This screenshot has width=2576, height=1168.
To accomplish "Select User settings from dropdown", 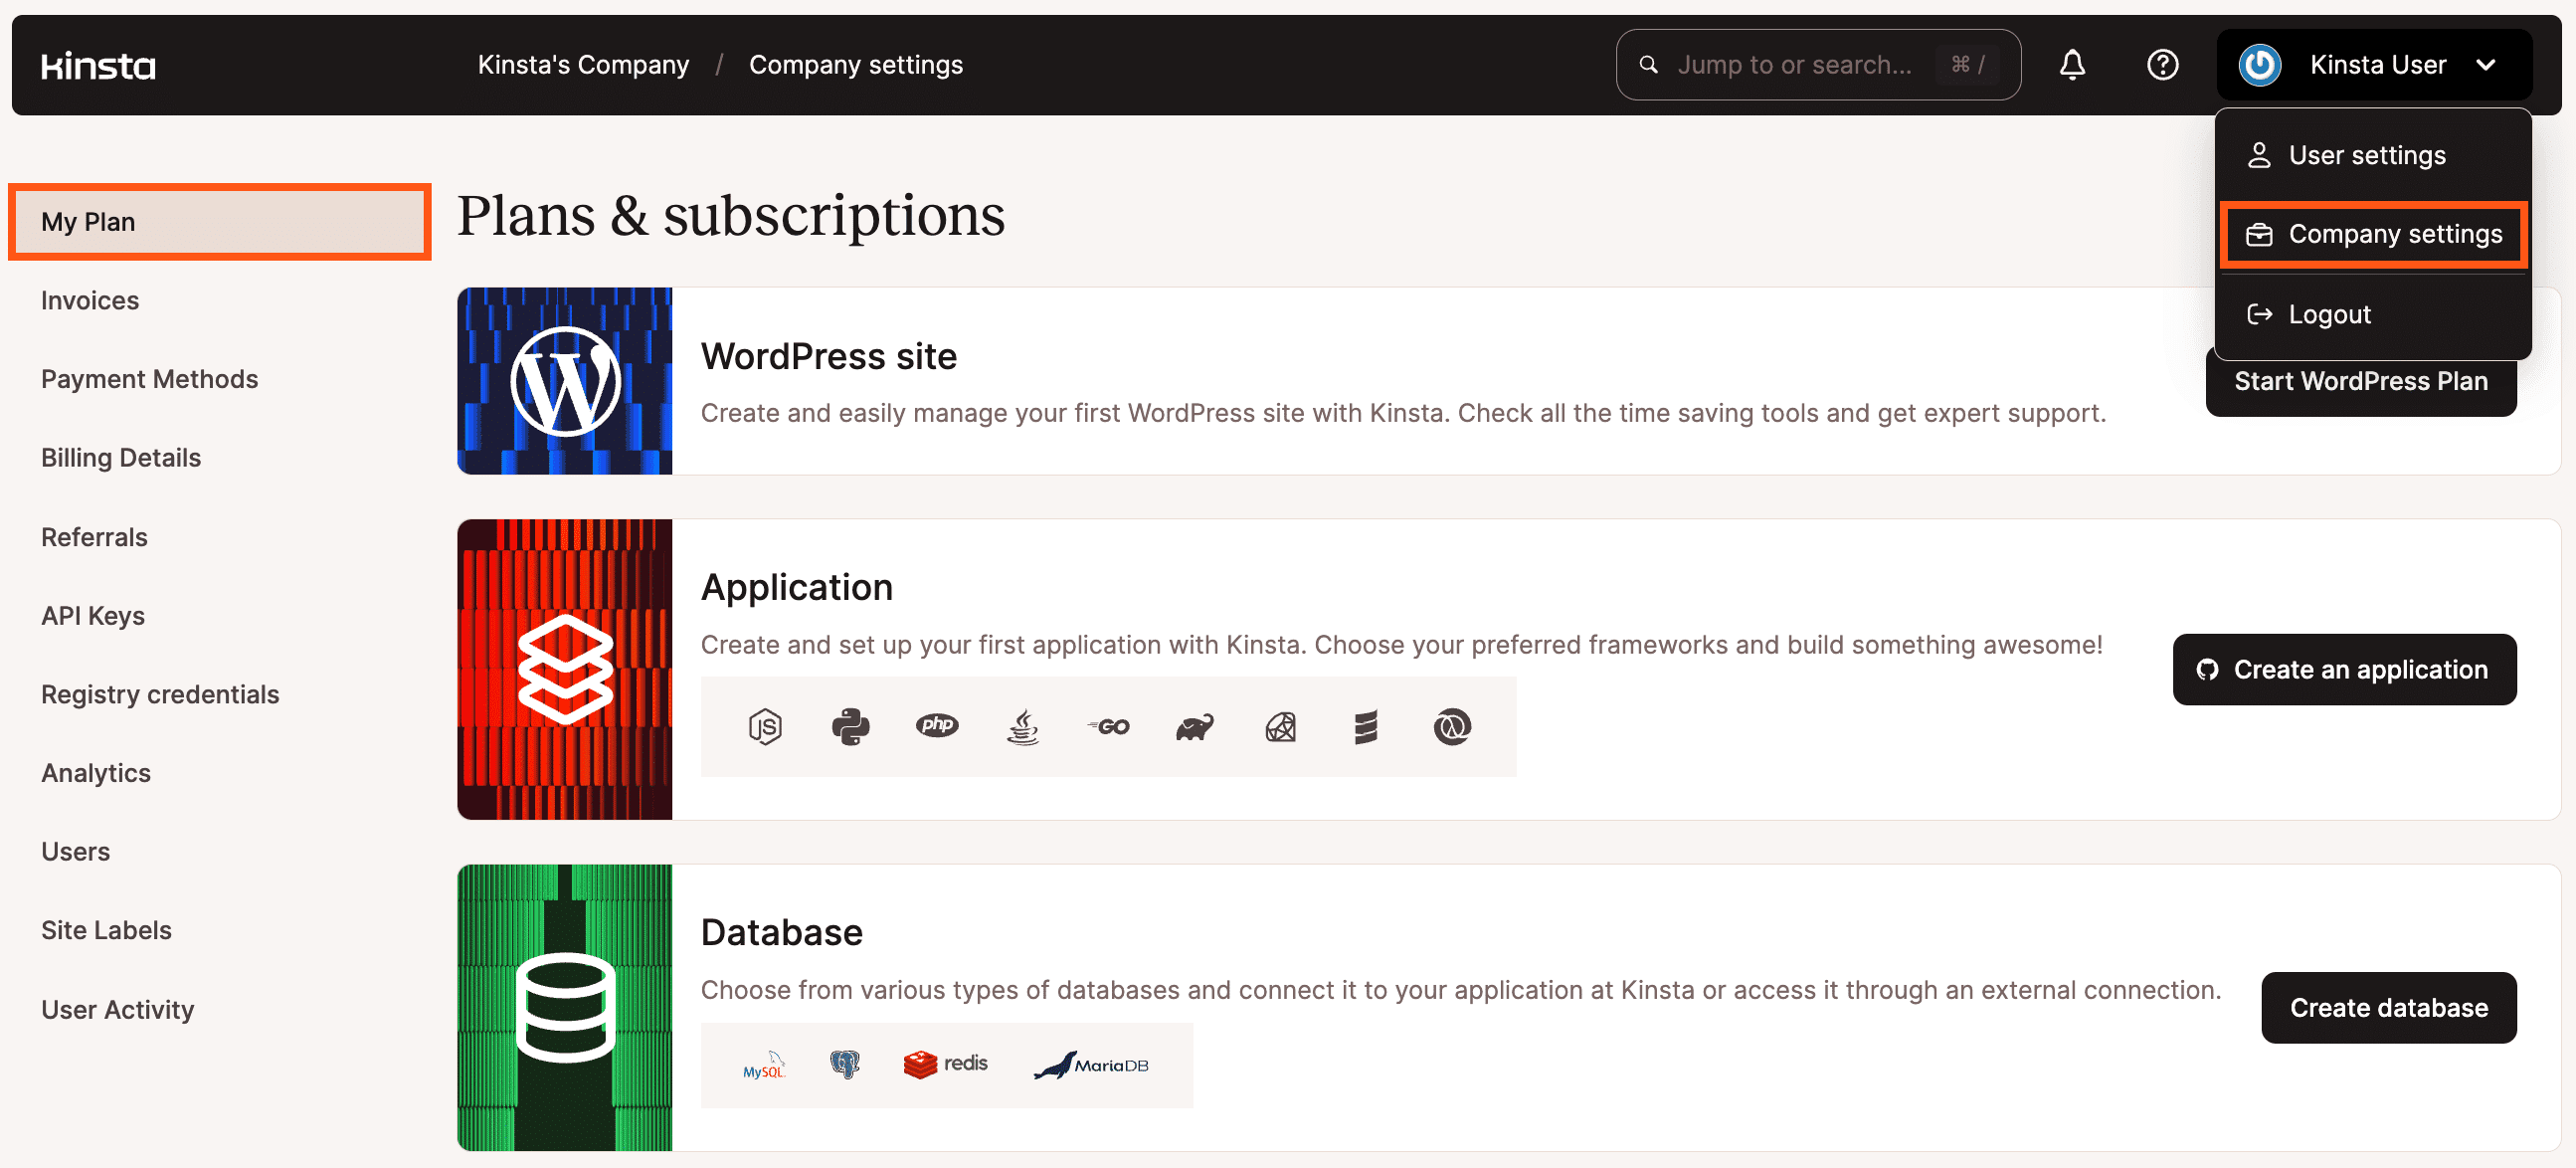I will pos(2366,155).
